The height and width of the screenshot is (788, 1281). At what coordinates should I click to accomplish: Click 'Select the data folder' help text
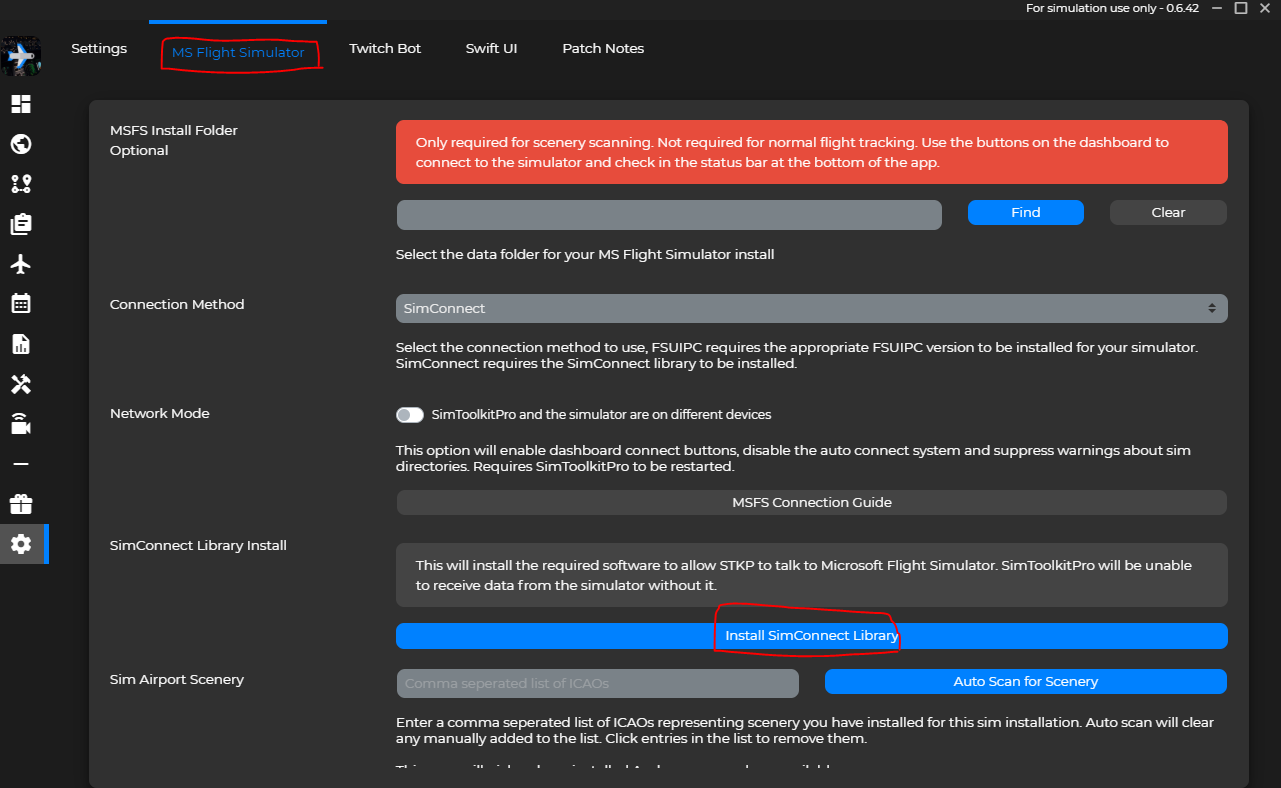click(585, 254)
